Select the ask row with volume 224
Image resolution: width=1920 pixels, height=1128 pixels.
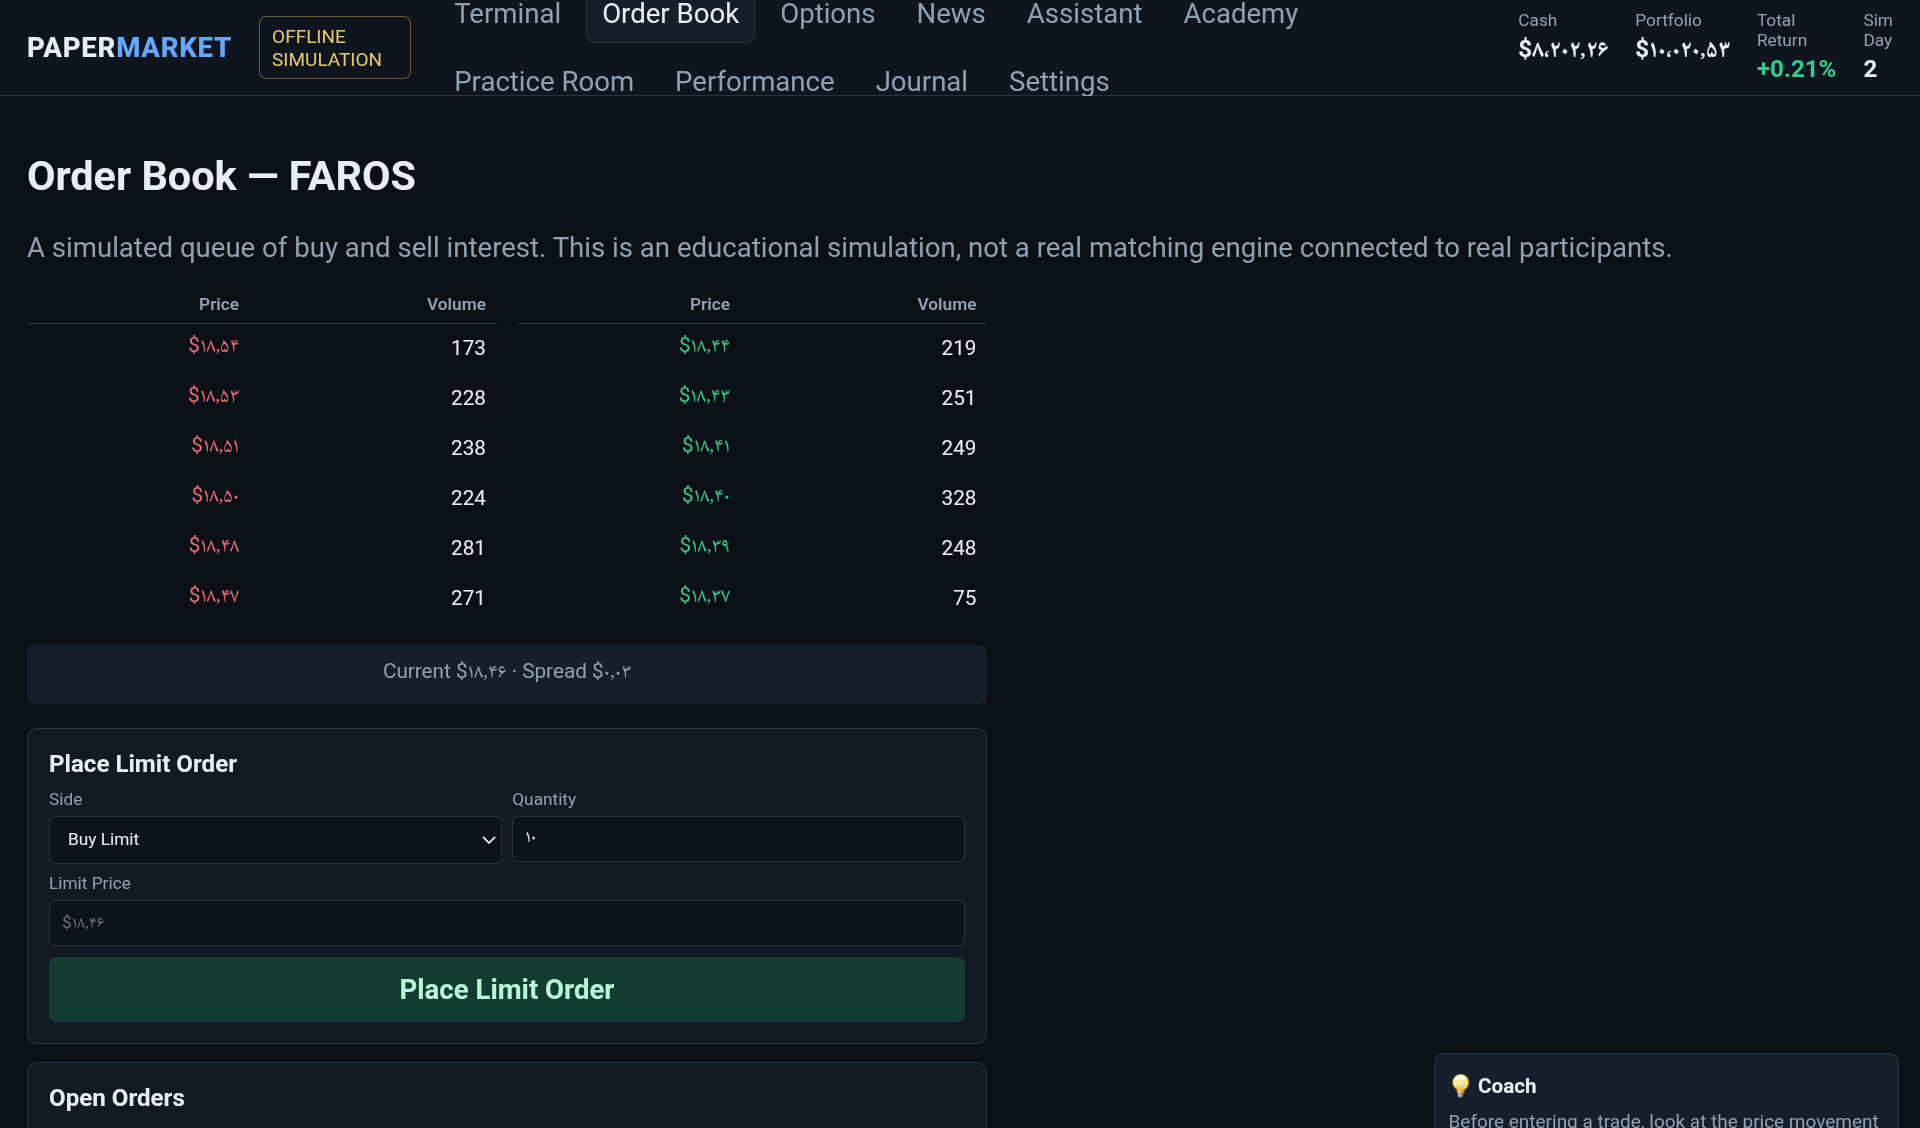(x=261, y=497)
